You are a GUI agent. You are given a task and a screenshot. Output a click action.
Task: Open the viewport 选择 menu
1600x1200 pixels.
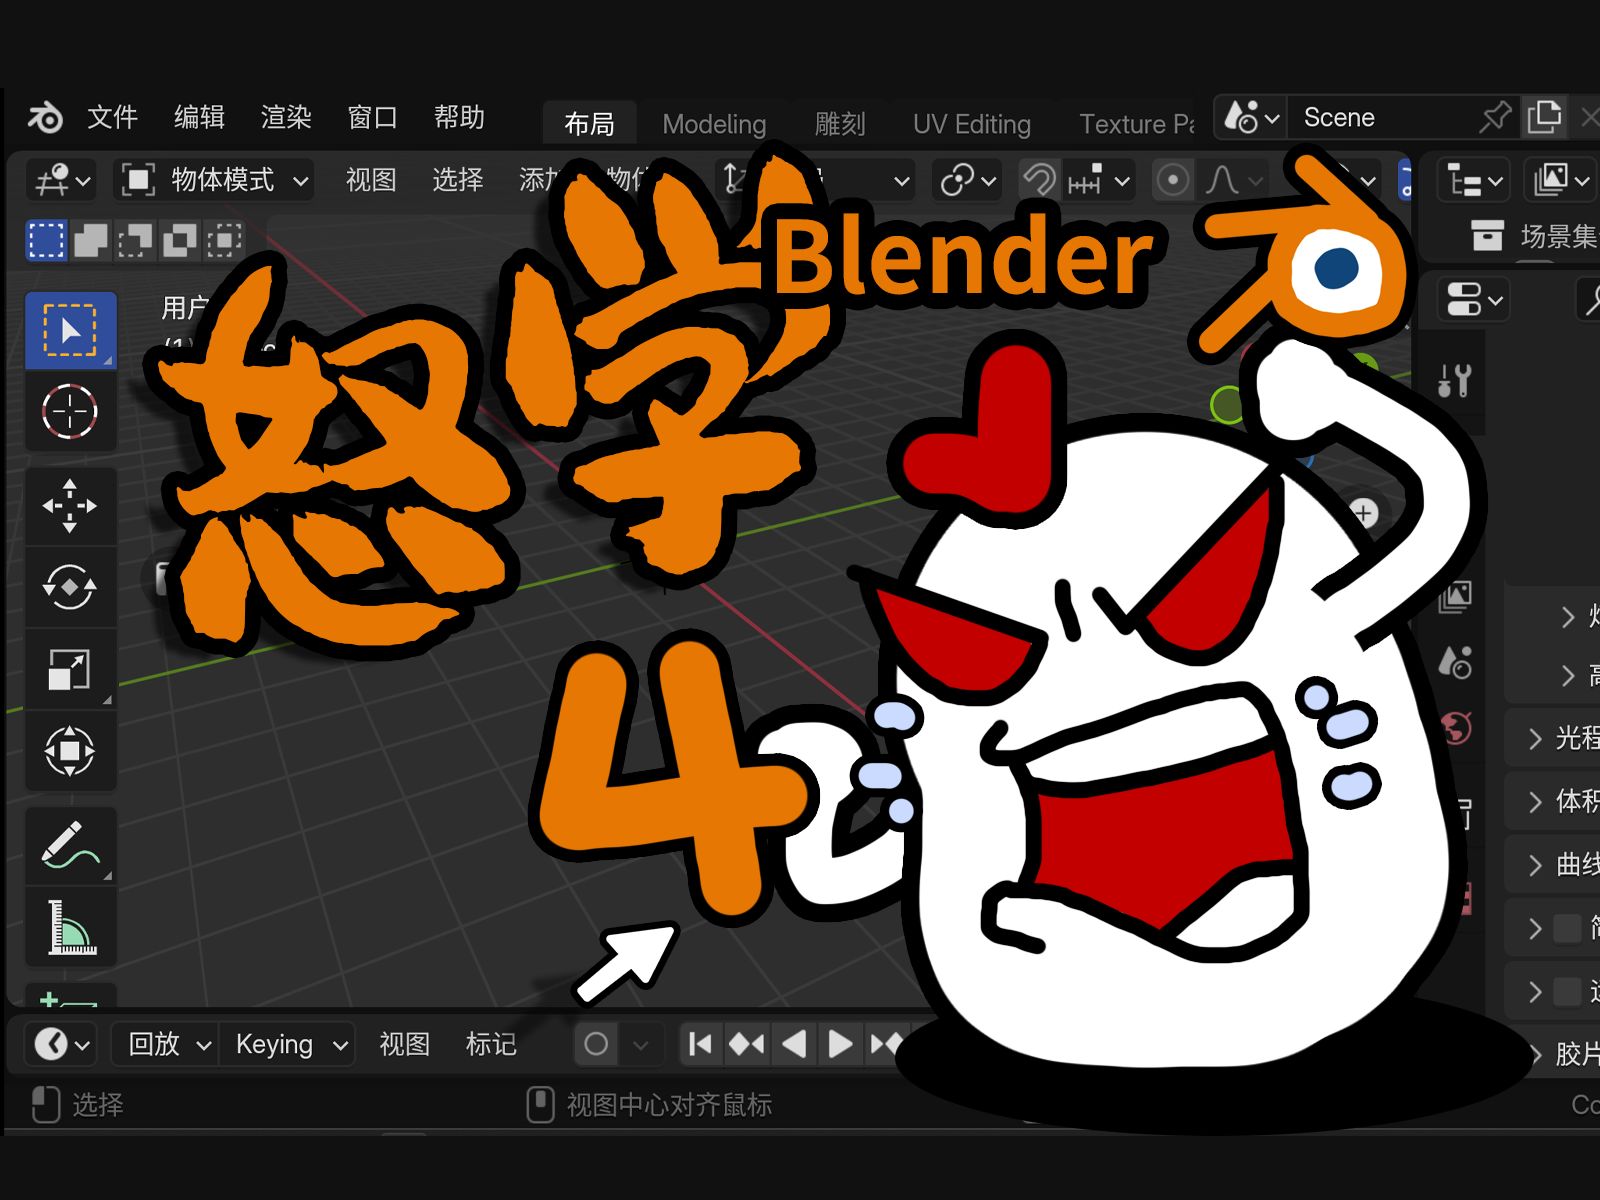point(457,181)
